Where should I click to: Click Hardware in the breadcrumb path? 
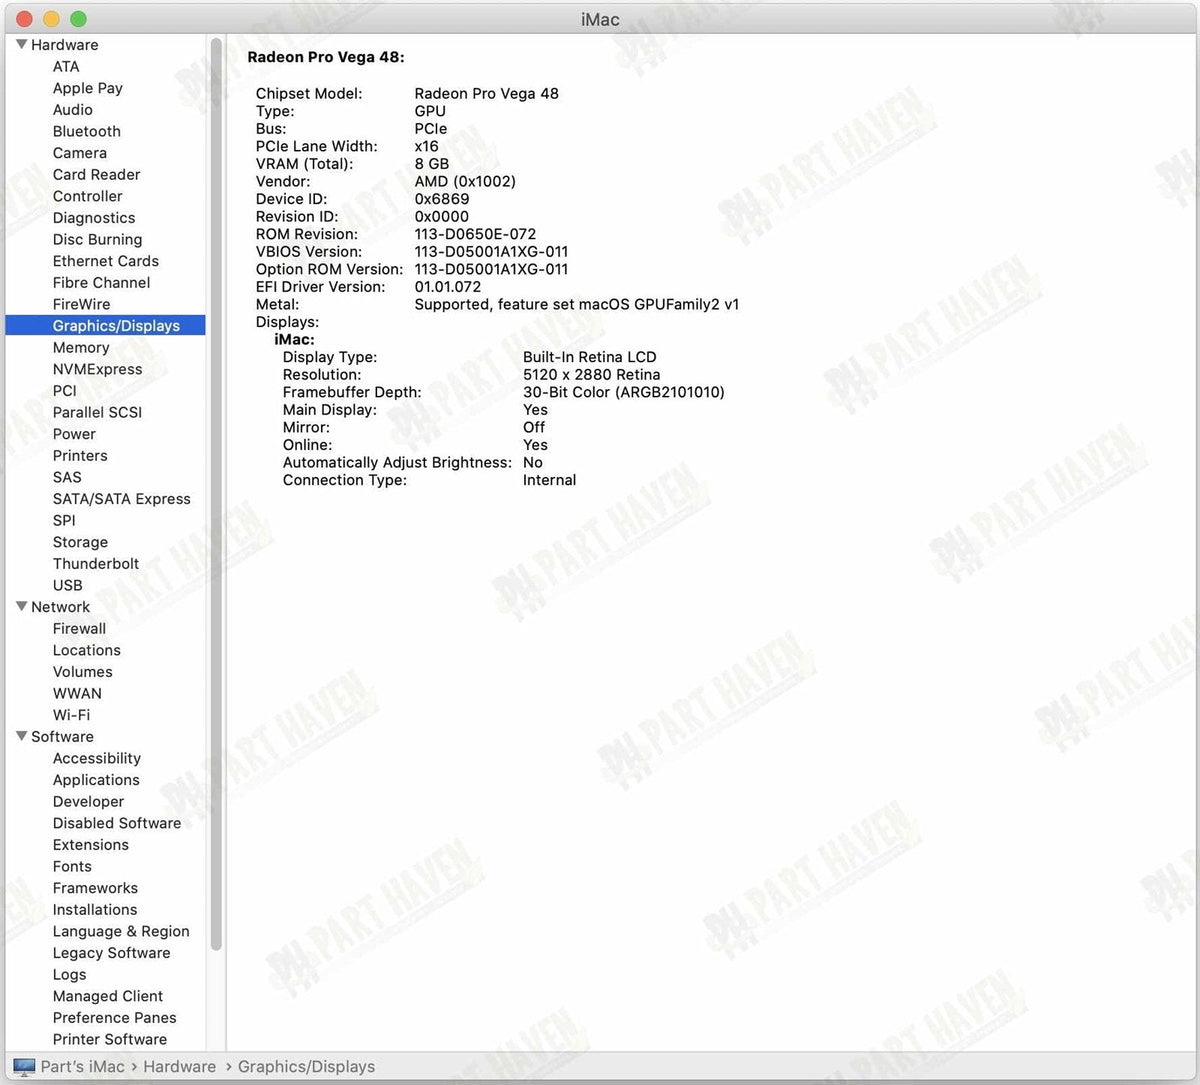[x=180, y=1066]
